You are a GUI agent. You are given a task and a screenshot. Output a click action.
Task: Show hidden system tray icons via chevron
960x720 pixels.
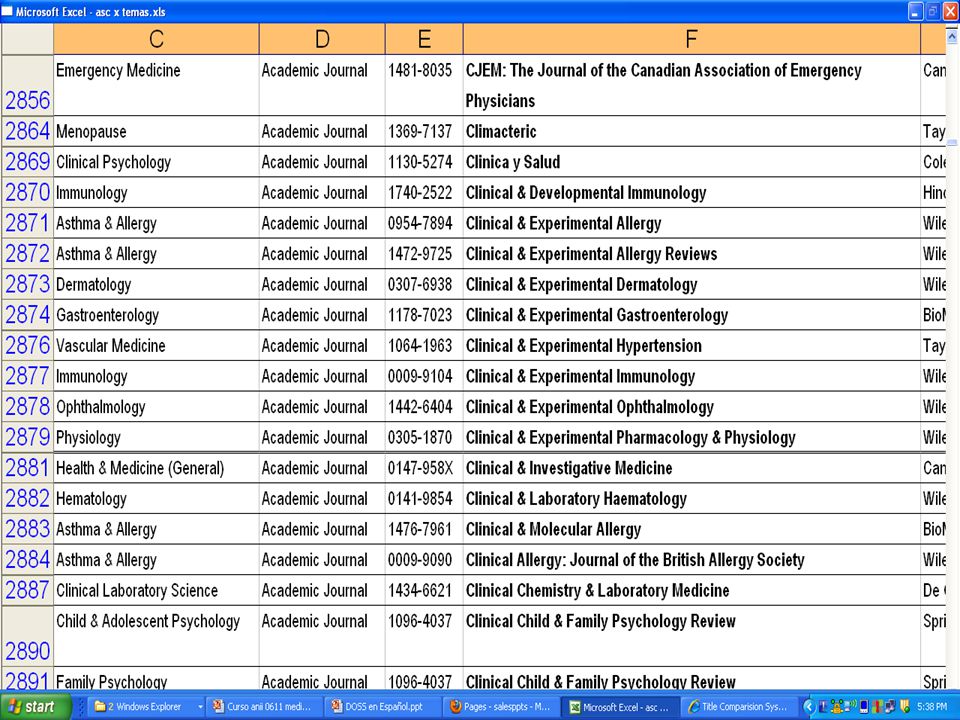[x=809, y=707]
